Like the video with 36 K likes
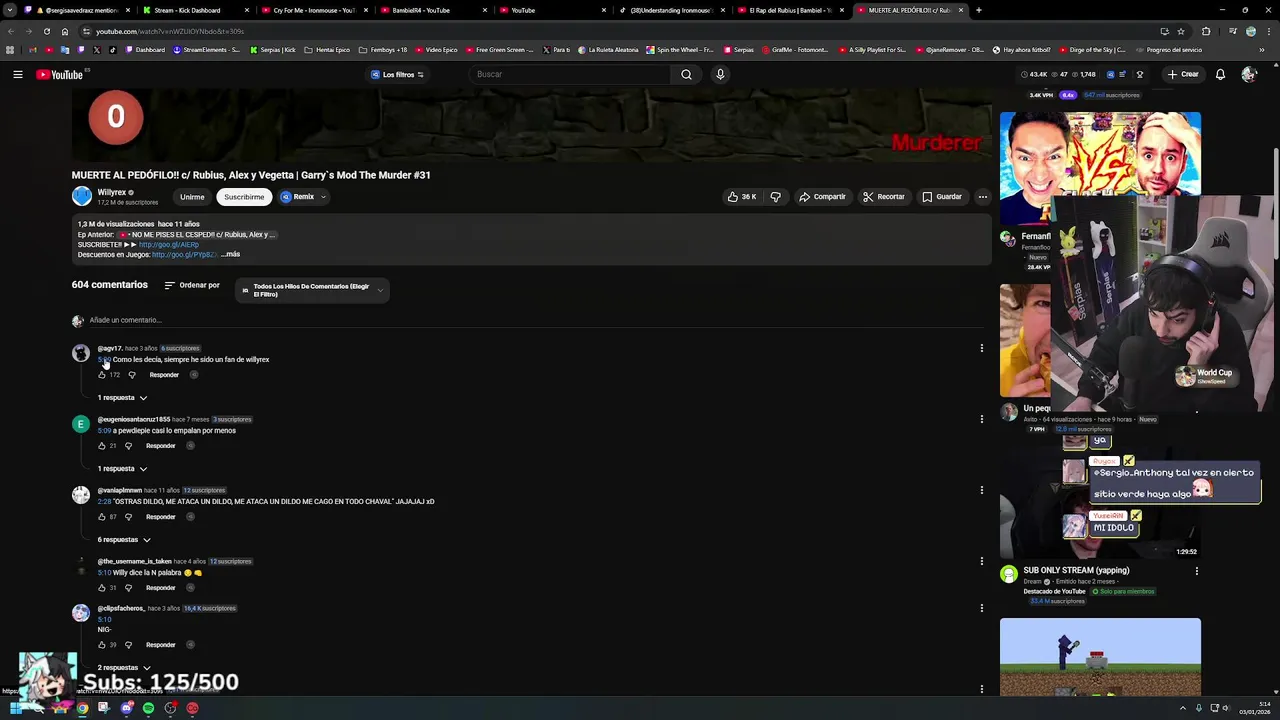Viewport: 1280px width, 720px height. pyautogui.click(x=742, y=197)
